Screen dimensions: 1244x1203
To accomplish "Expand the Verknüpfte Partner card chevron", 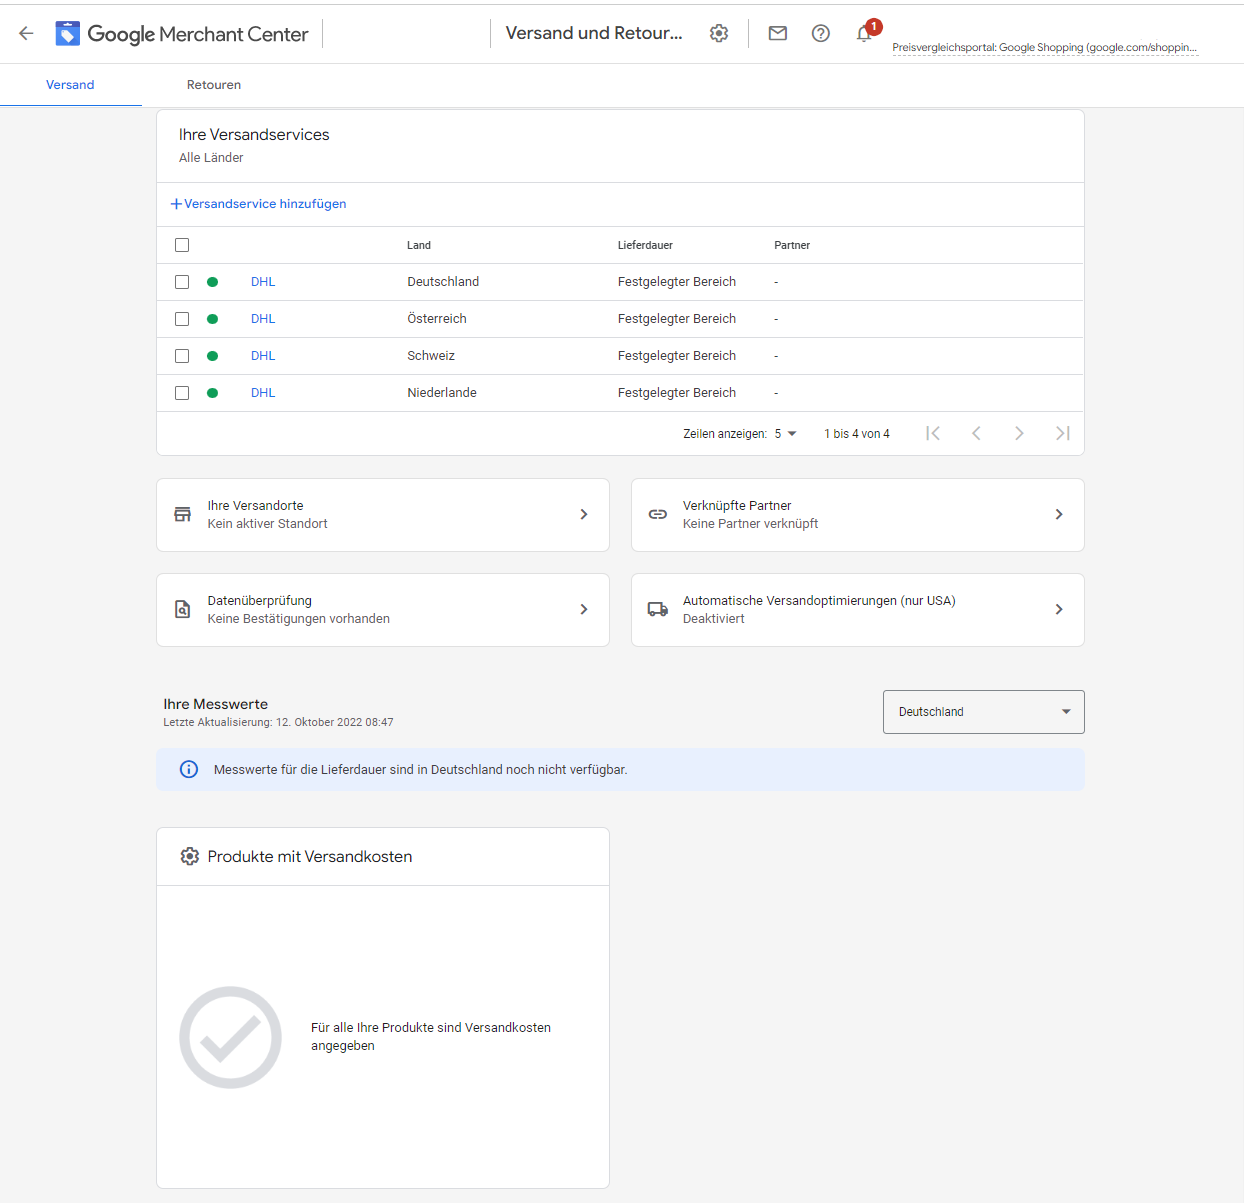I will tap(1059, 514).
